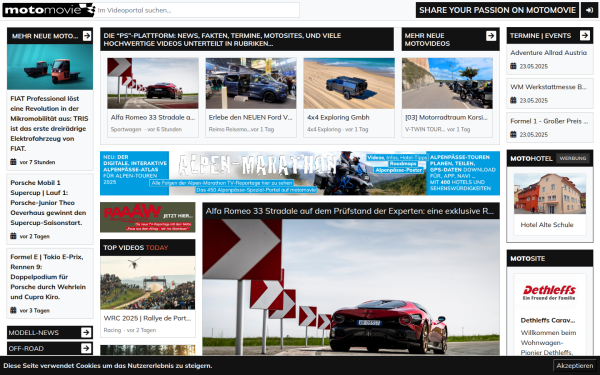This screenshot has height=375, width=600.
Task: Focus the Videoportal search field
Action: click(197, 10)
